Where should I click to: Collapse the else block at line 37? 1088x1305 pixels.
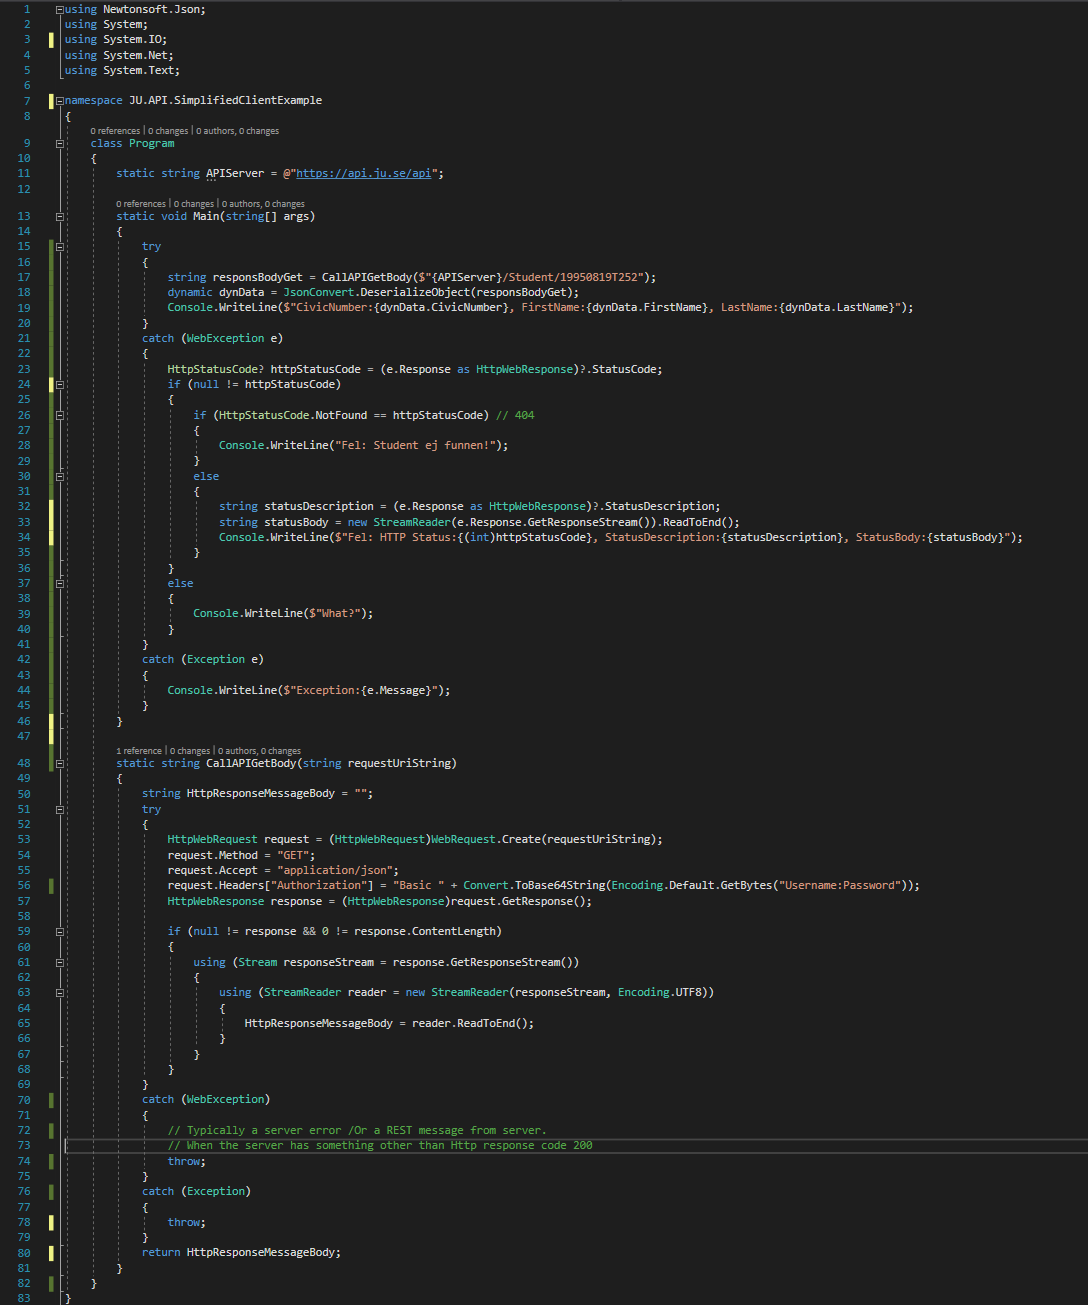pyautogui.click(x=60, y=583)
